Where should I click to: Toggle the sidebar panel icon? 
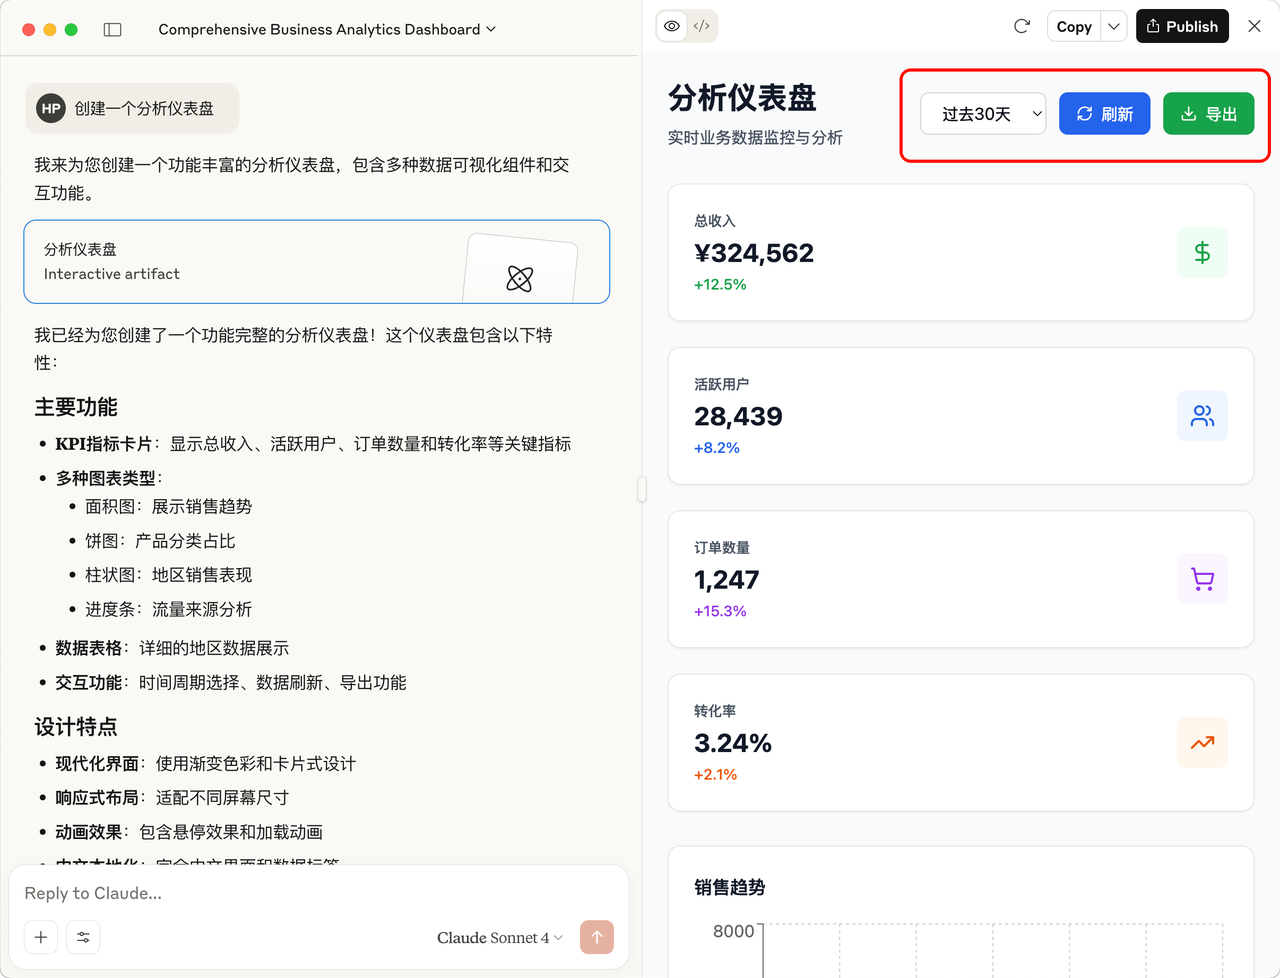click(x=113, y=30)
